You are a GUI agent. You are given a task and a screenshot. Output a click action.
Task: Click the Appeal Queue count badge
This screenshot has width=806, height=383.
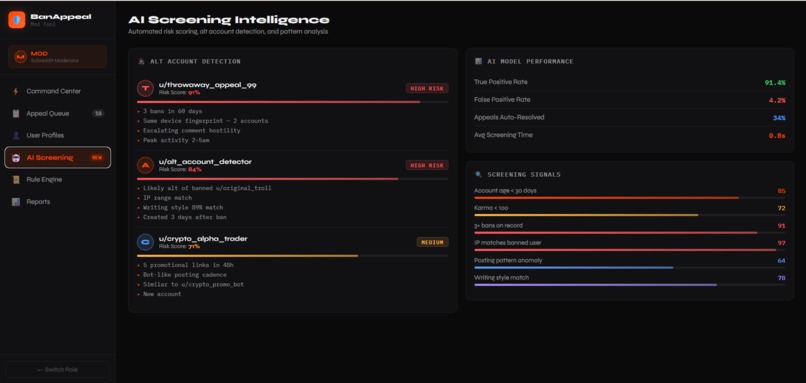[98, 114]
